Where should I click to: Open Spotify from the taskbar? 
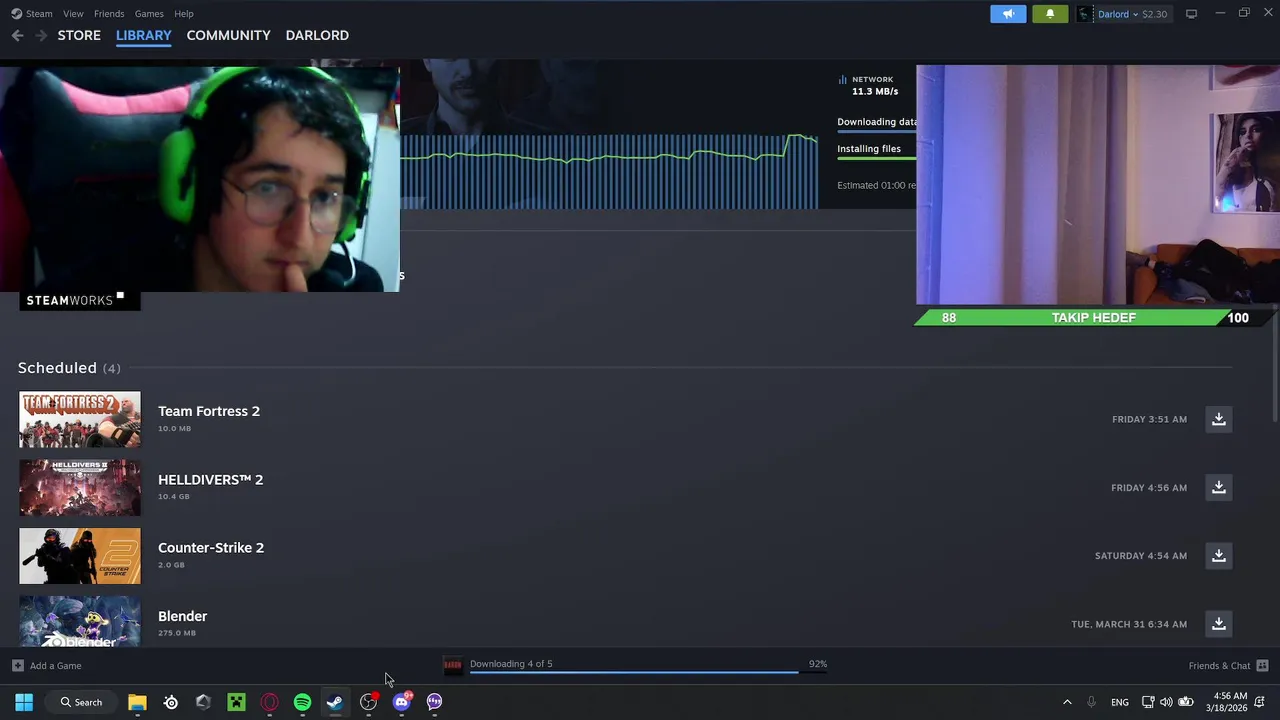pos(302,702)
